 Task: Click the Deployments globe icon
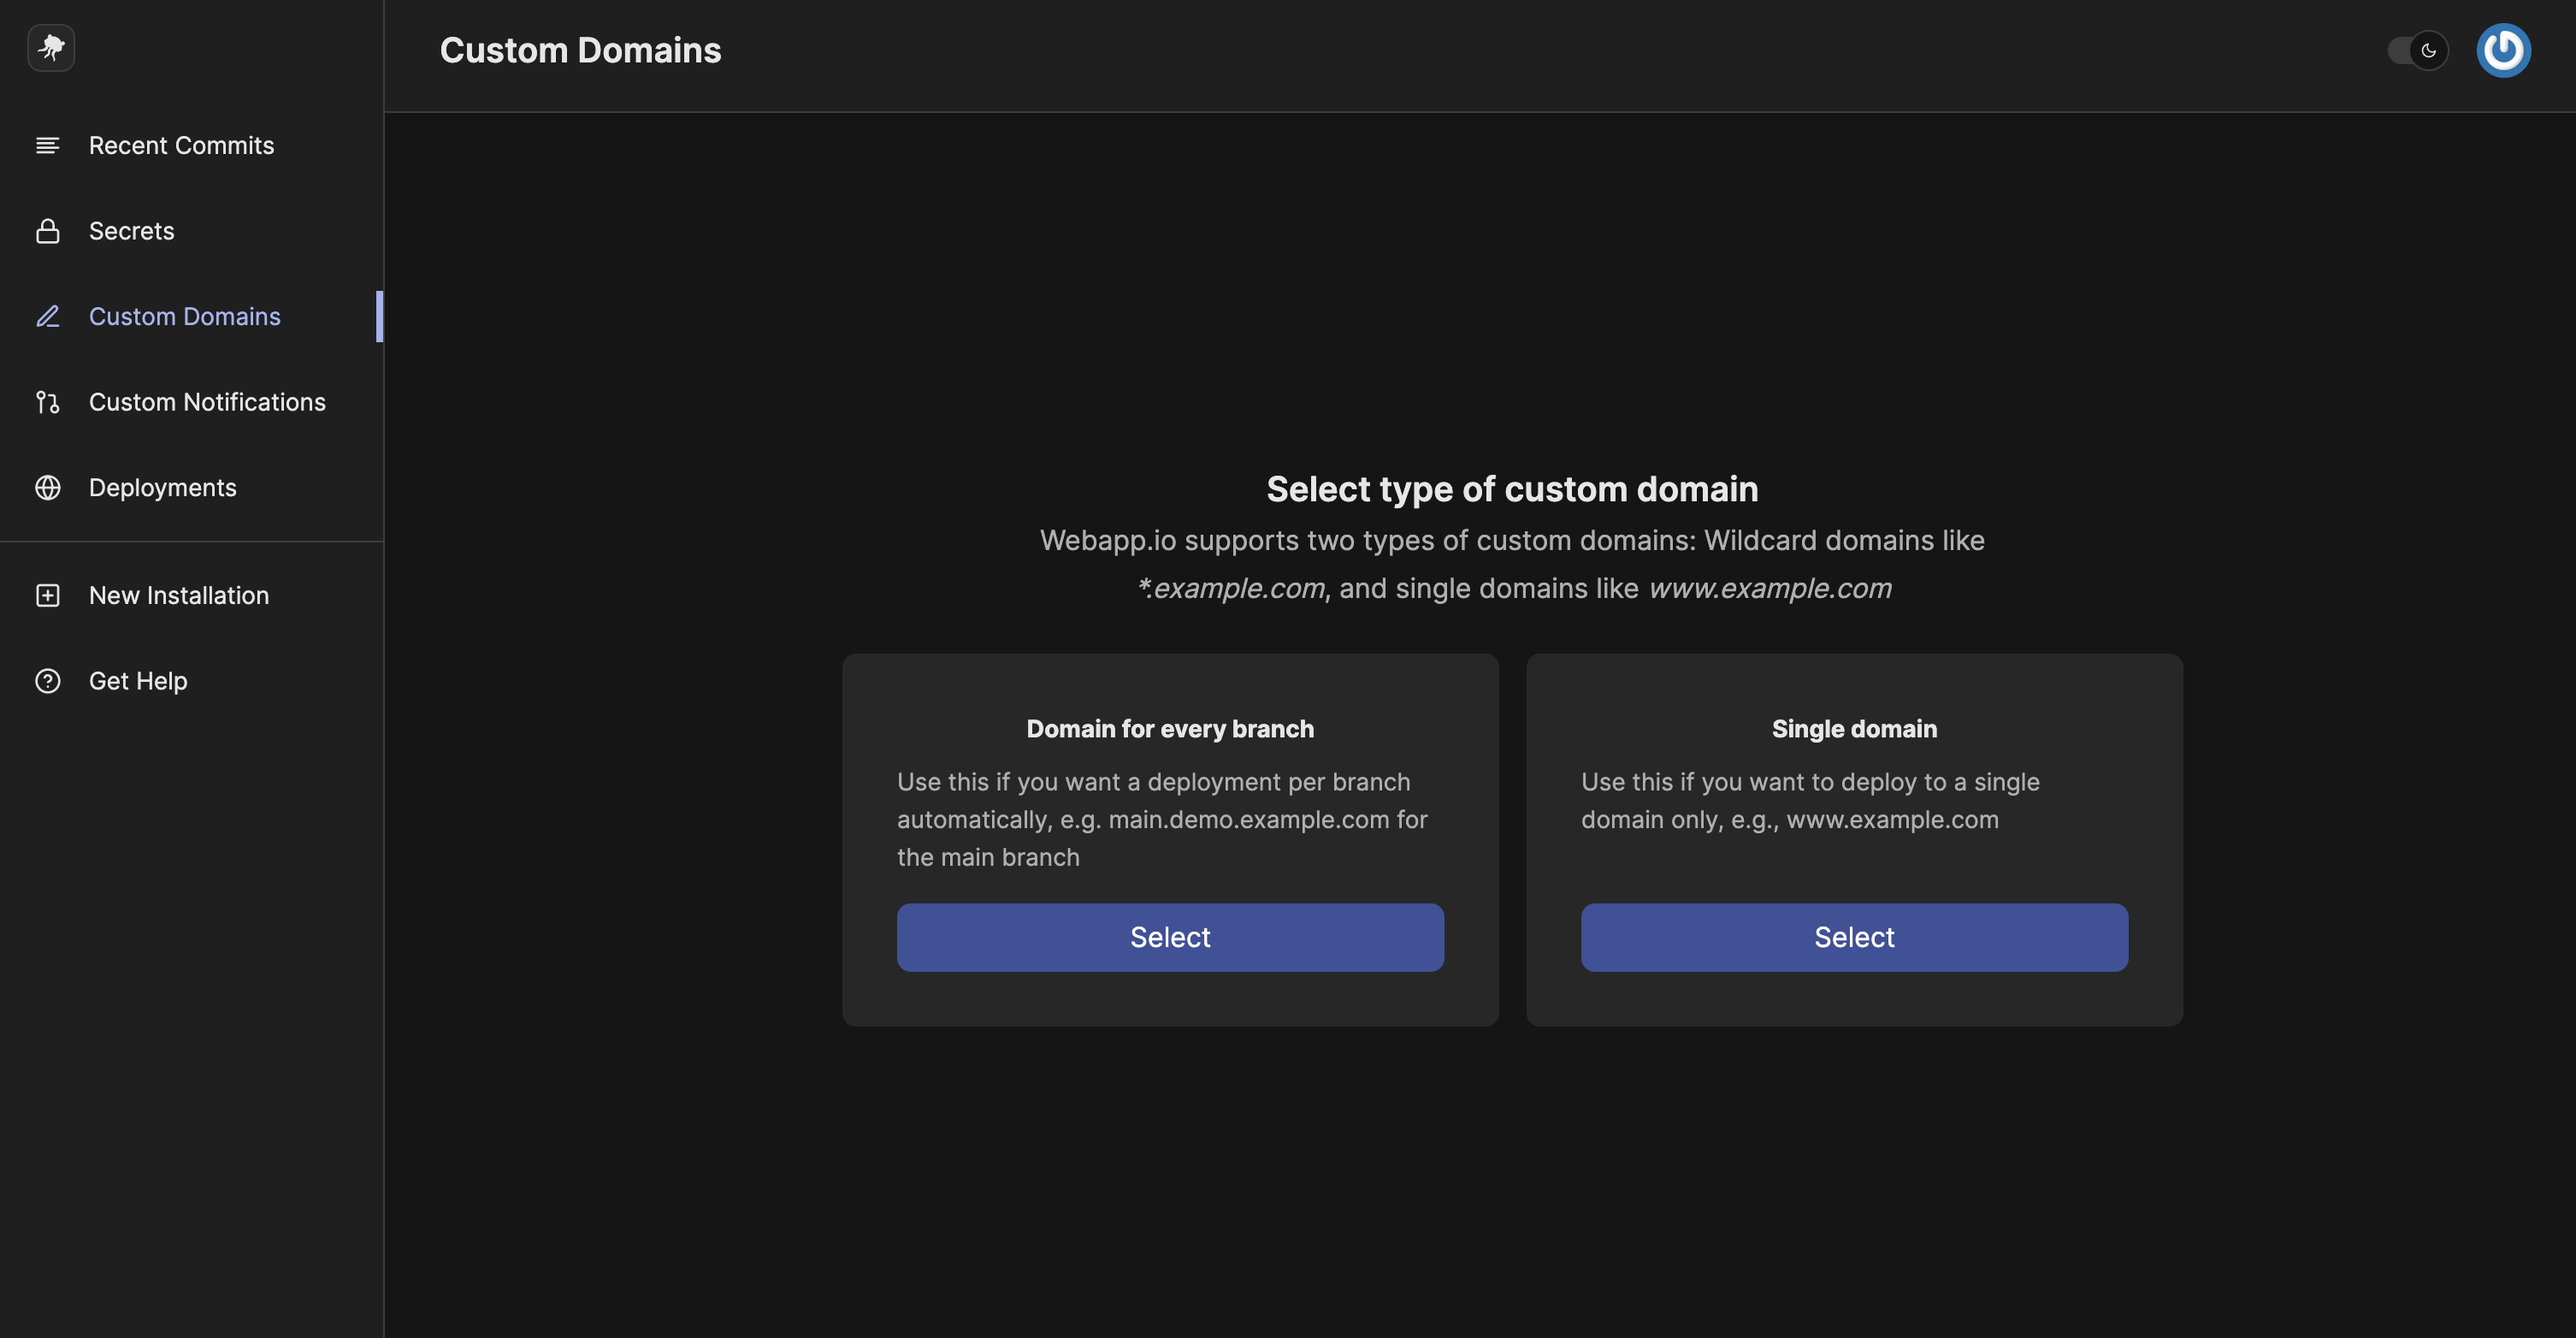click(48, 488)
